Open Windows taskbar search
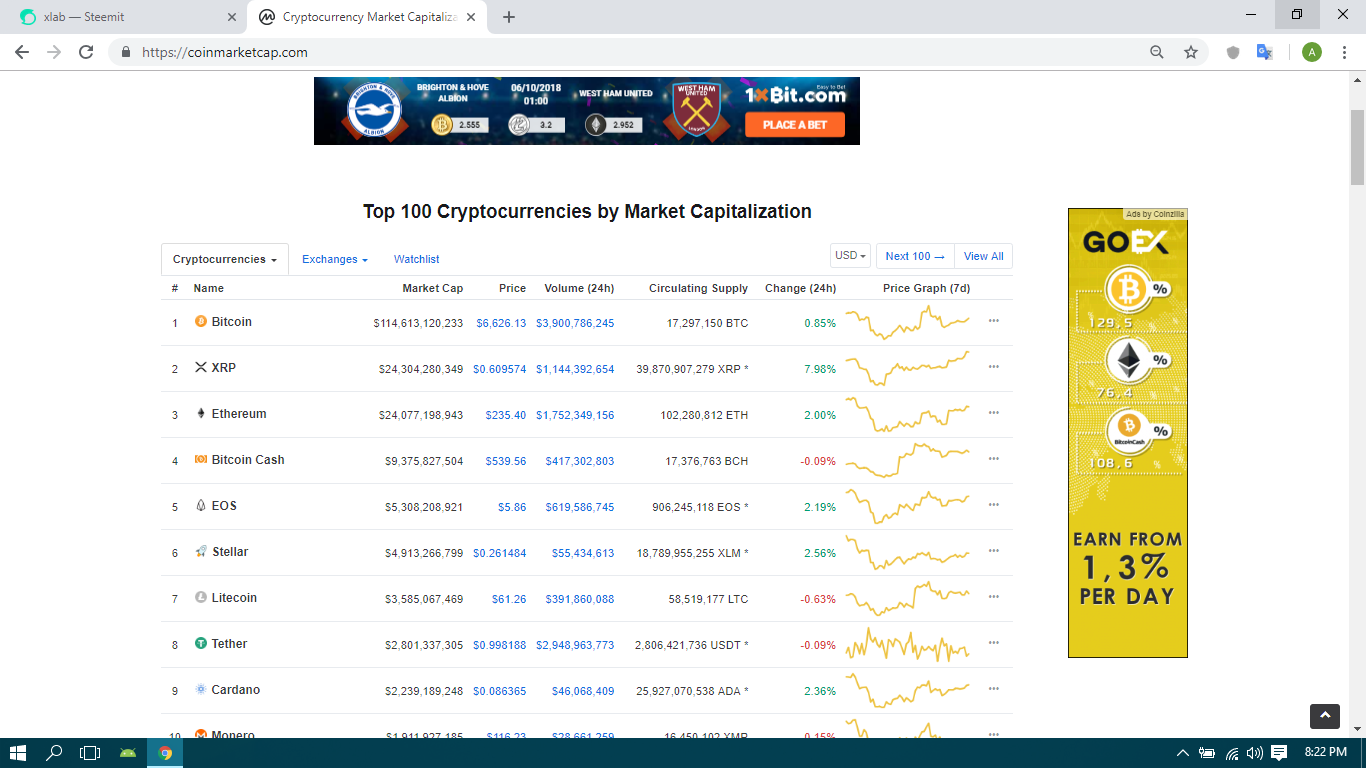 point(54,753)
